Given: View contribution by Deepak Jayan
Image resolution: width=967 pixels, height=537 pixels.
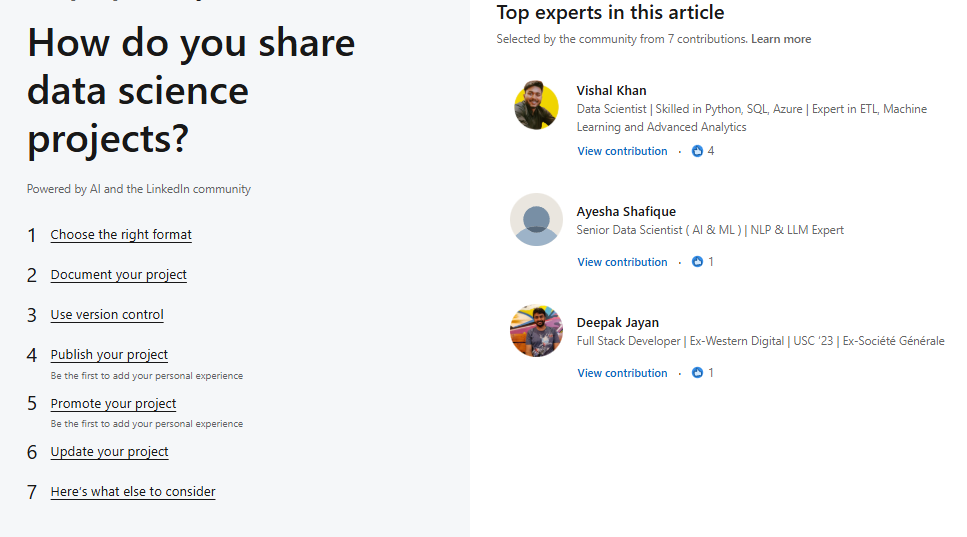Looking at the screenshot, I should tap(622, 373).
